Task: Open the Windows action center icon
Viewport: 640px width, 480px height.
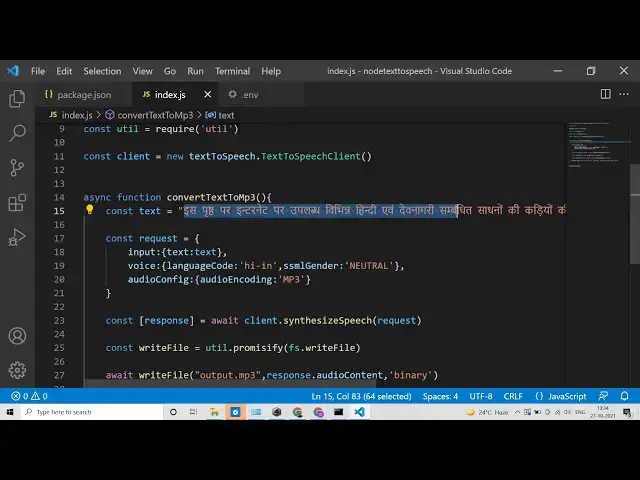Action: (627, 413)
